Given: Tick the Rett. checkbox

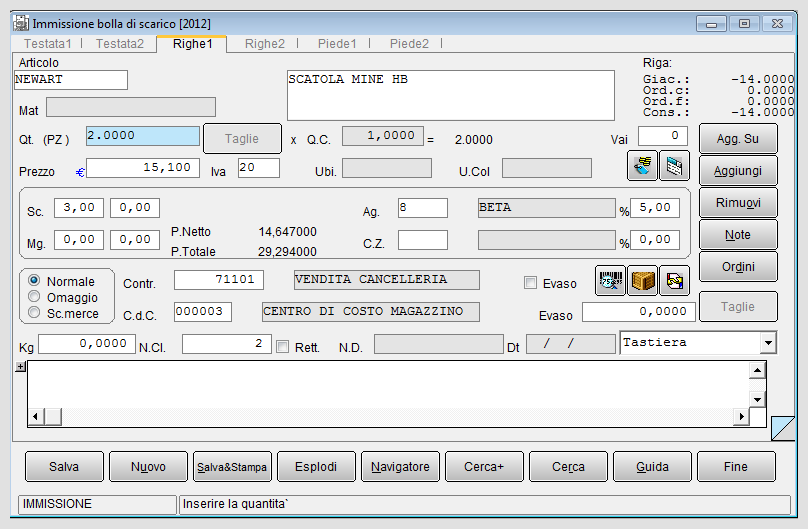Looking at the screenshot, I should (282, 347).
